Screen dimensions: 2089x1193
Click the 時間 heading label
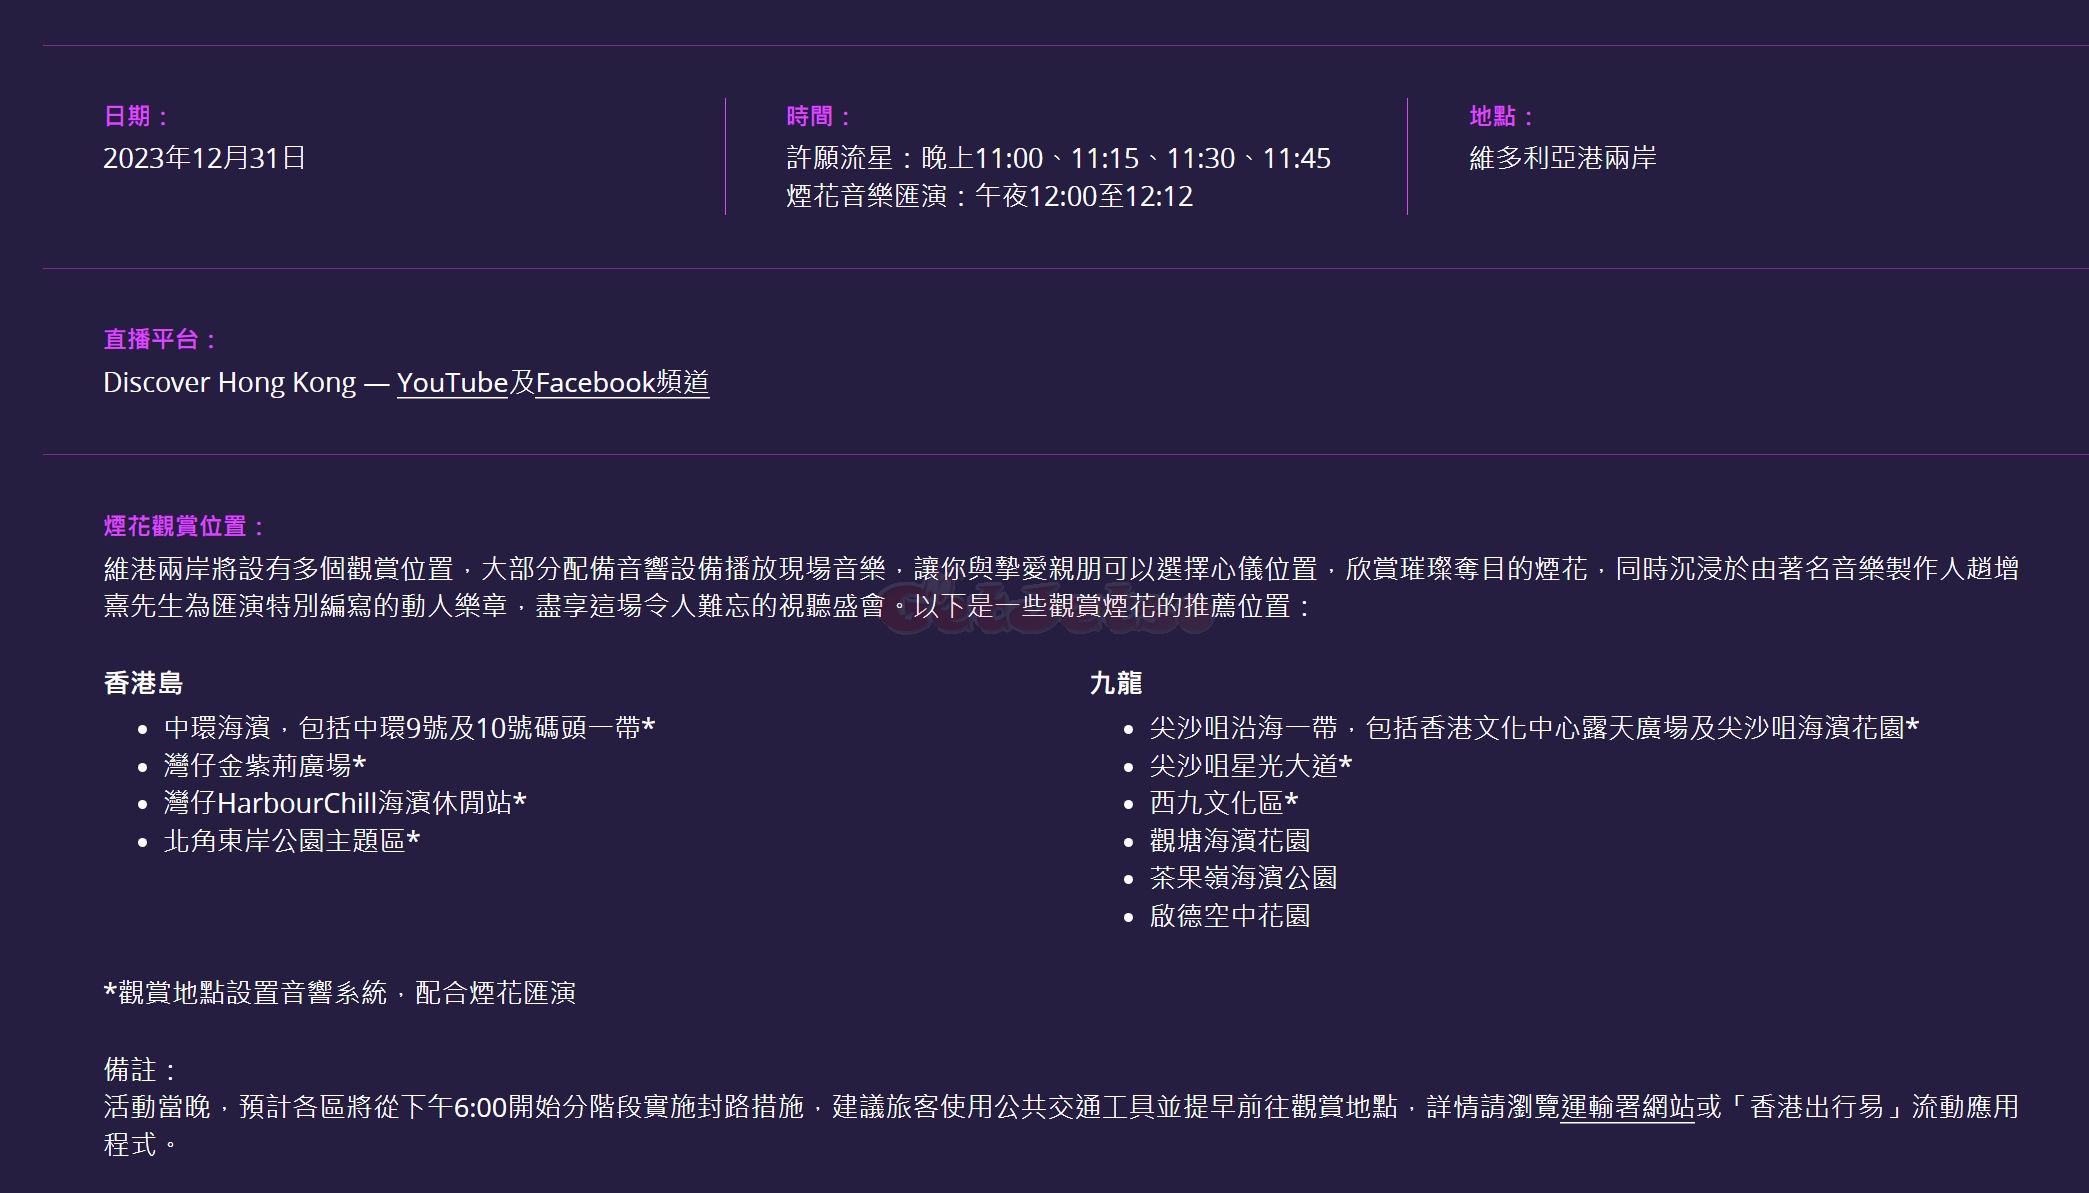pos(817,117)
